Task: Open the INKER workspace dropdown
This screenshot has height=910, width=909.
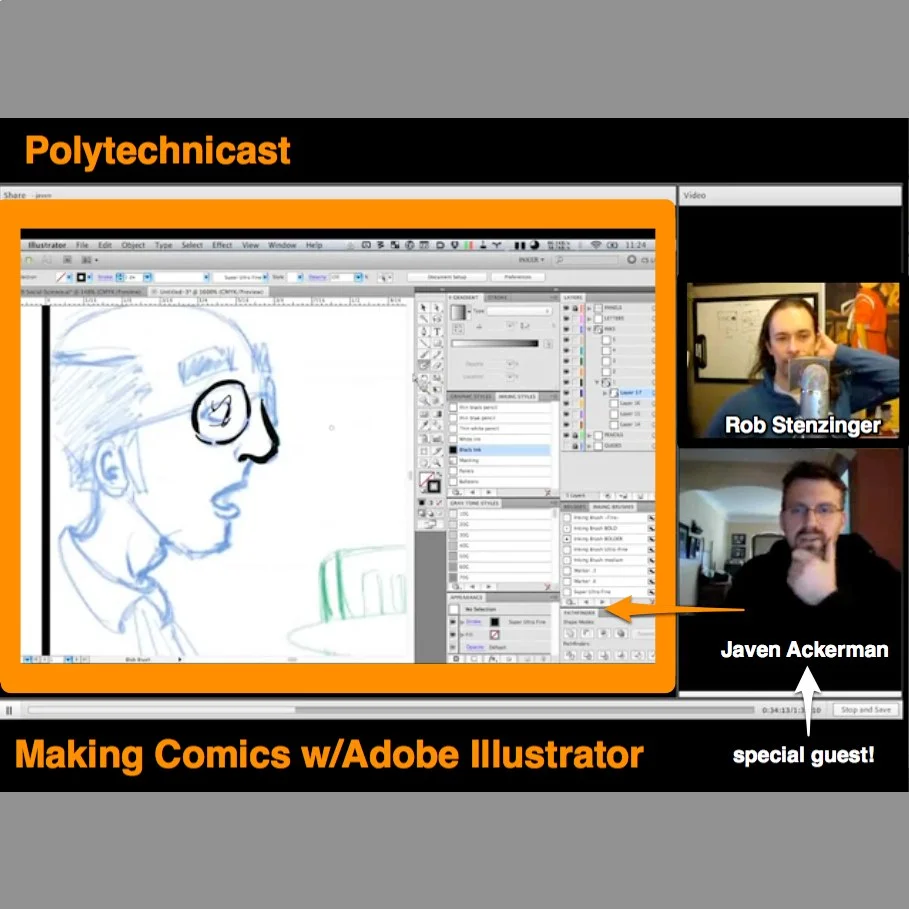Action: (531, 259)
